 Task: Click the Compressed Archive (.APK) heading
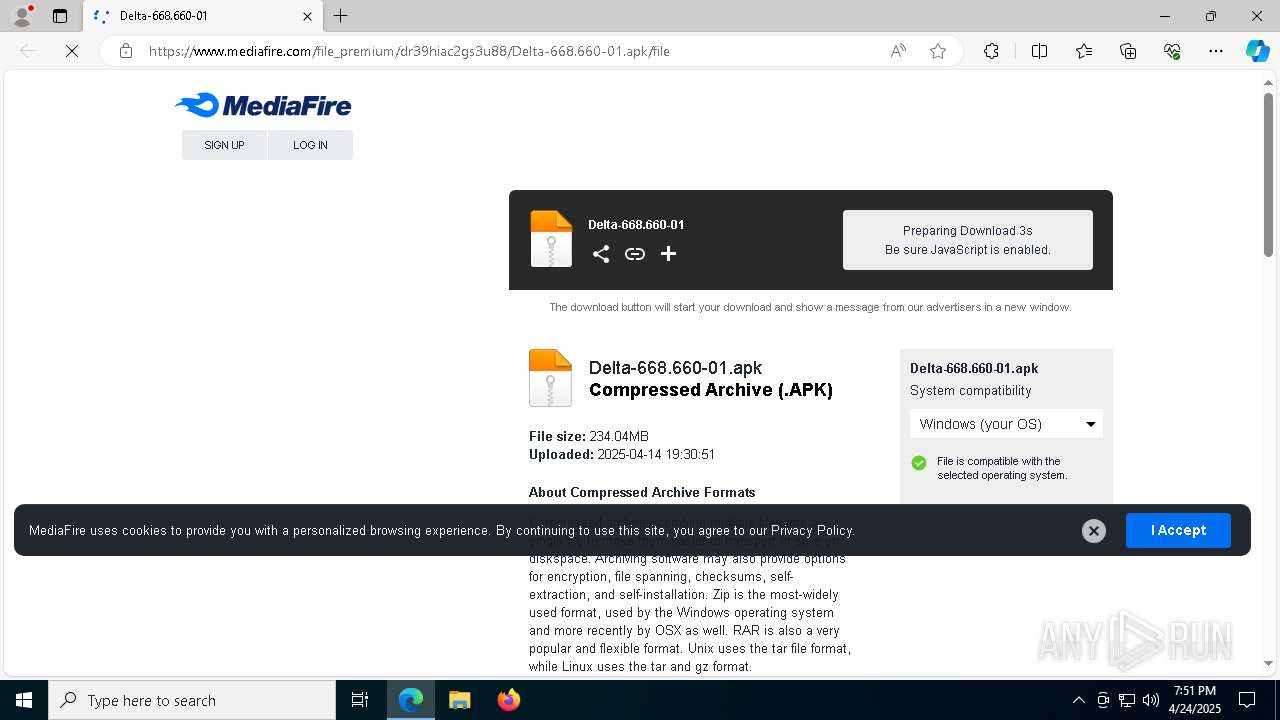[711, 390]
